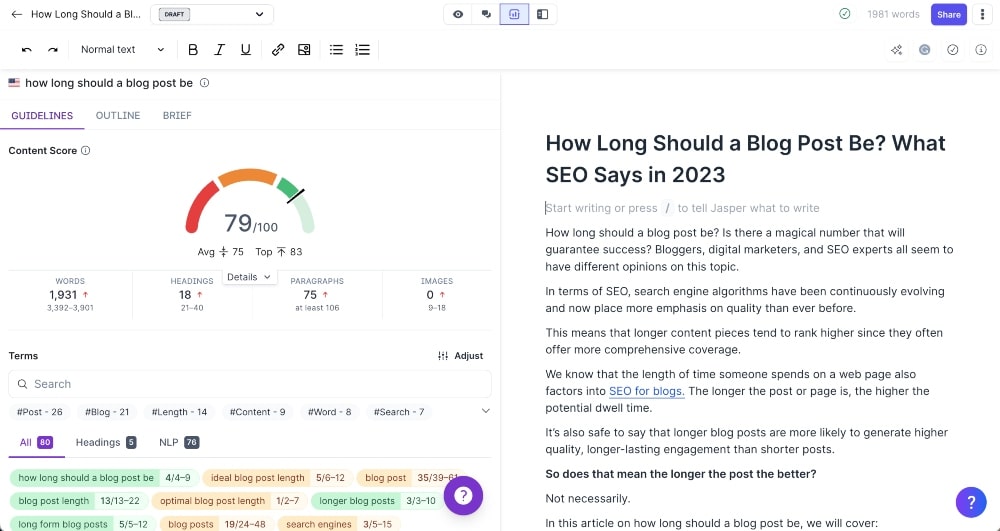
Task: Filter by #Length - 14 tag
Action: click(x=179, y=412)
